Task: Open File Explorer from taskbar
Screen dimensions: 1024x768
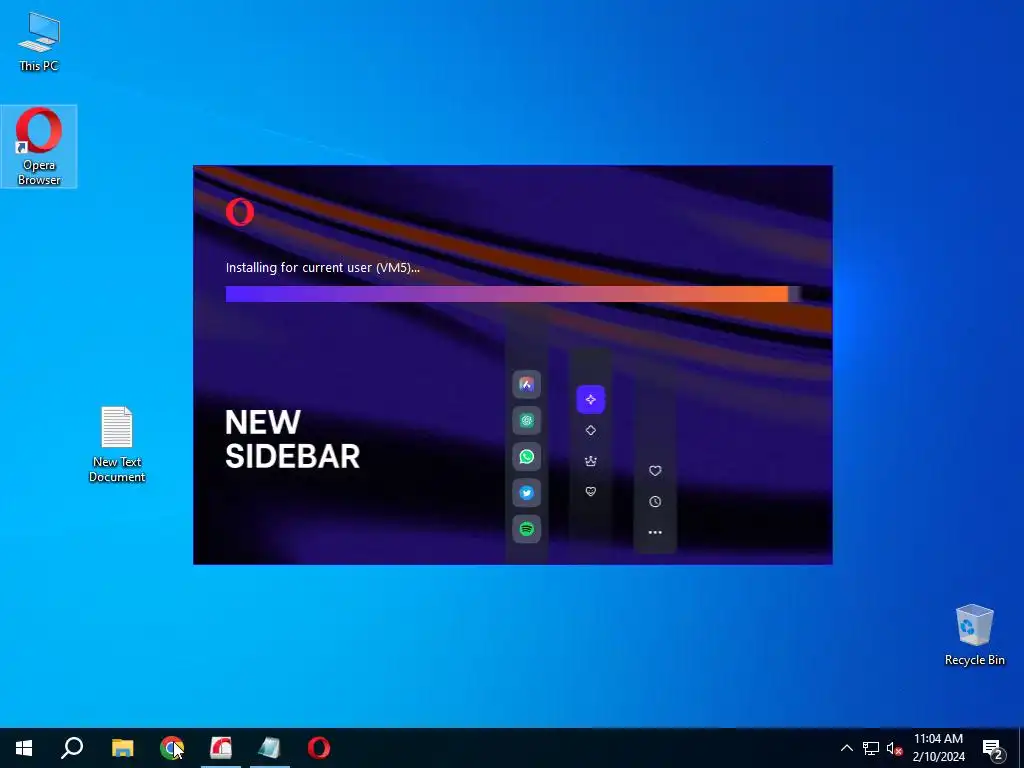Action: click(x=122, y=748)
